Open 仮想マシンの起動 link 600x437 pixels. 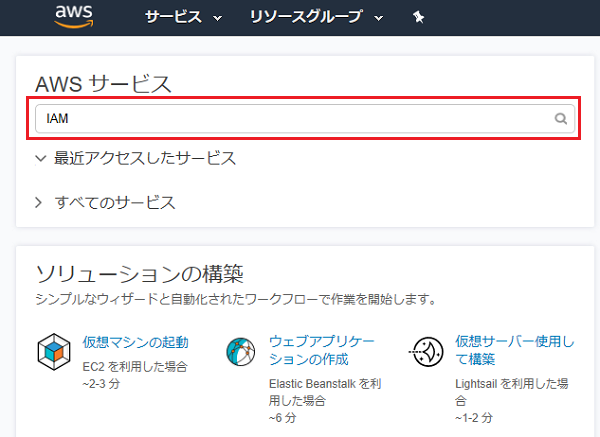[x=135, y=342]
